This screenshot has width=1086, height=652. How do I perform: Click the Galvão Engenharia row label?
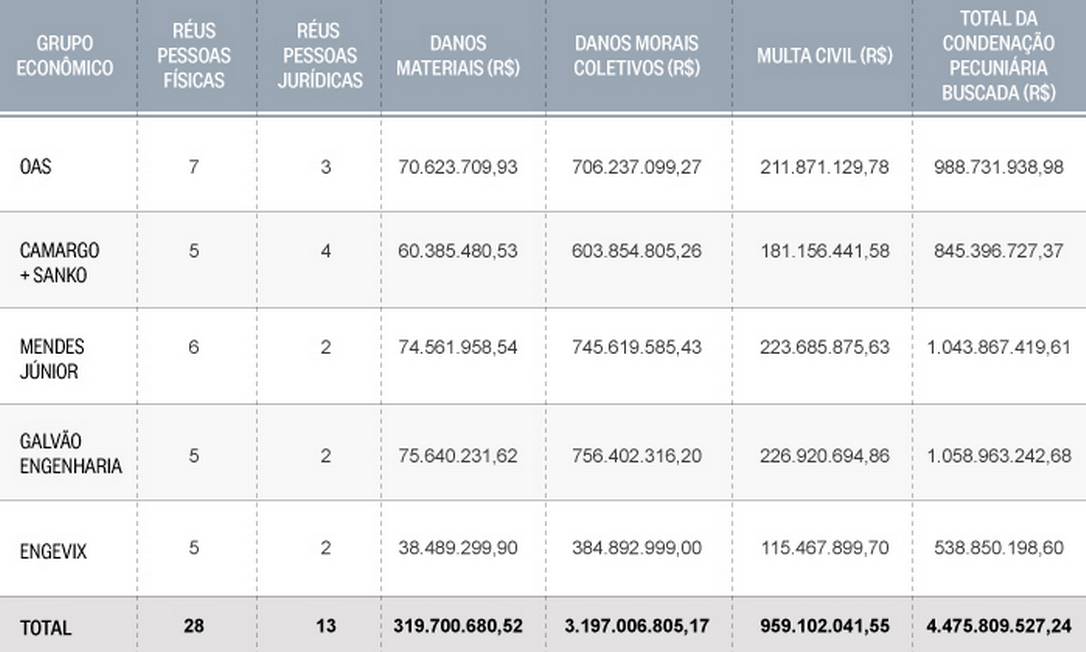tap(70, 454)
